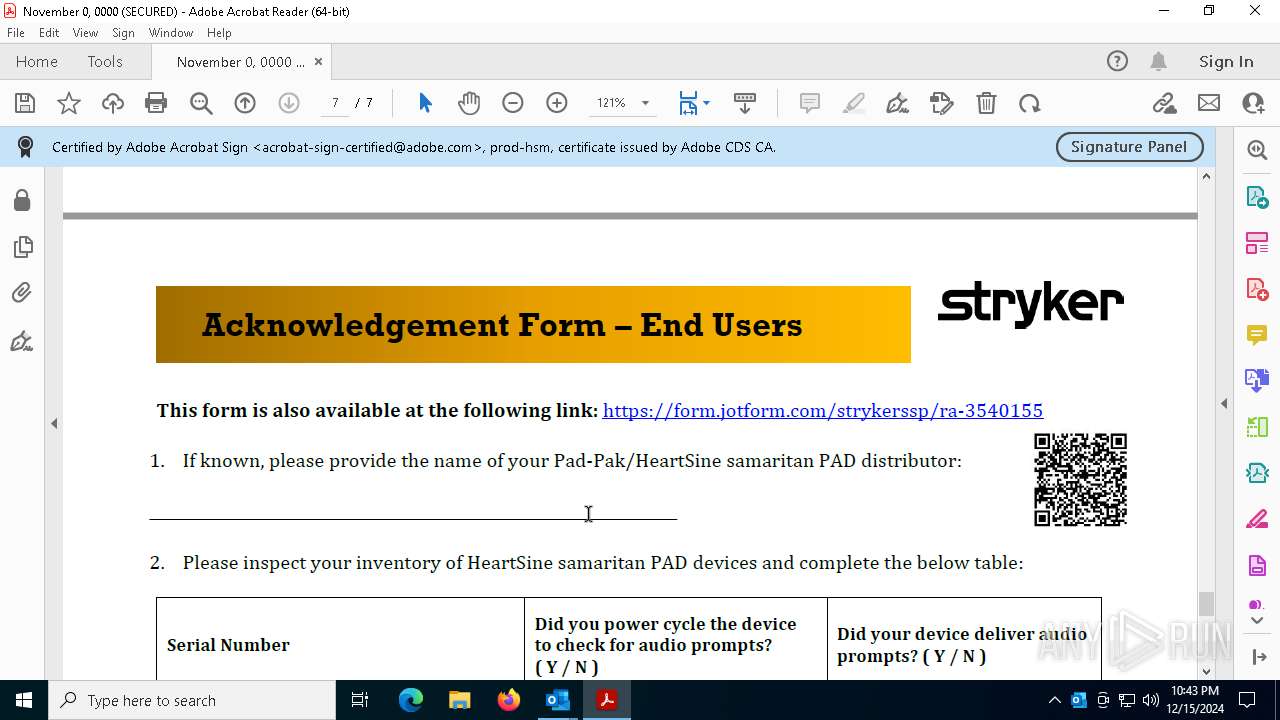Click the read mode keyboard icon
The height and width of the screenshot is (720, 1280).
[x=745, y=103]
